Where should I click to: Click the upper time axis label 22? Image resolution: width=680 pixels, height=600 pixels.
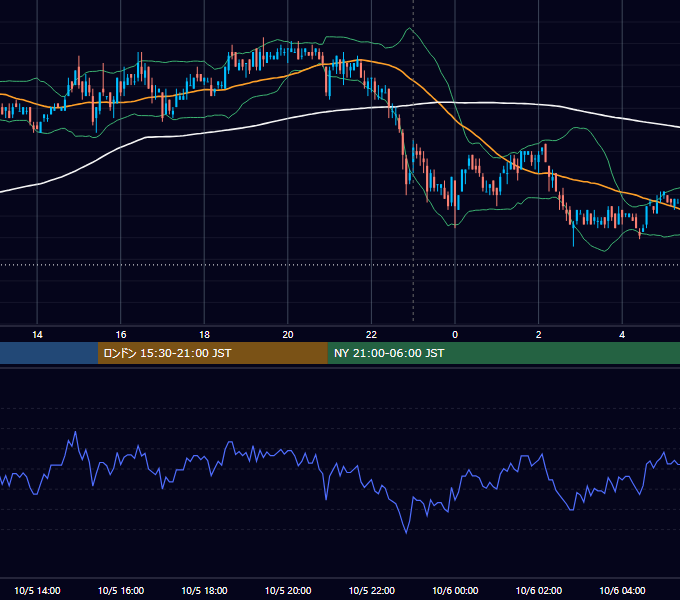click(x=371, y=335)
